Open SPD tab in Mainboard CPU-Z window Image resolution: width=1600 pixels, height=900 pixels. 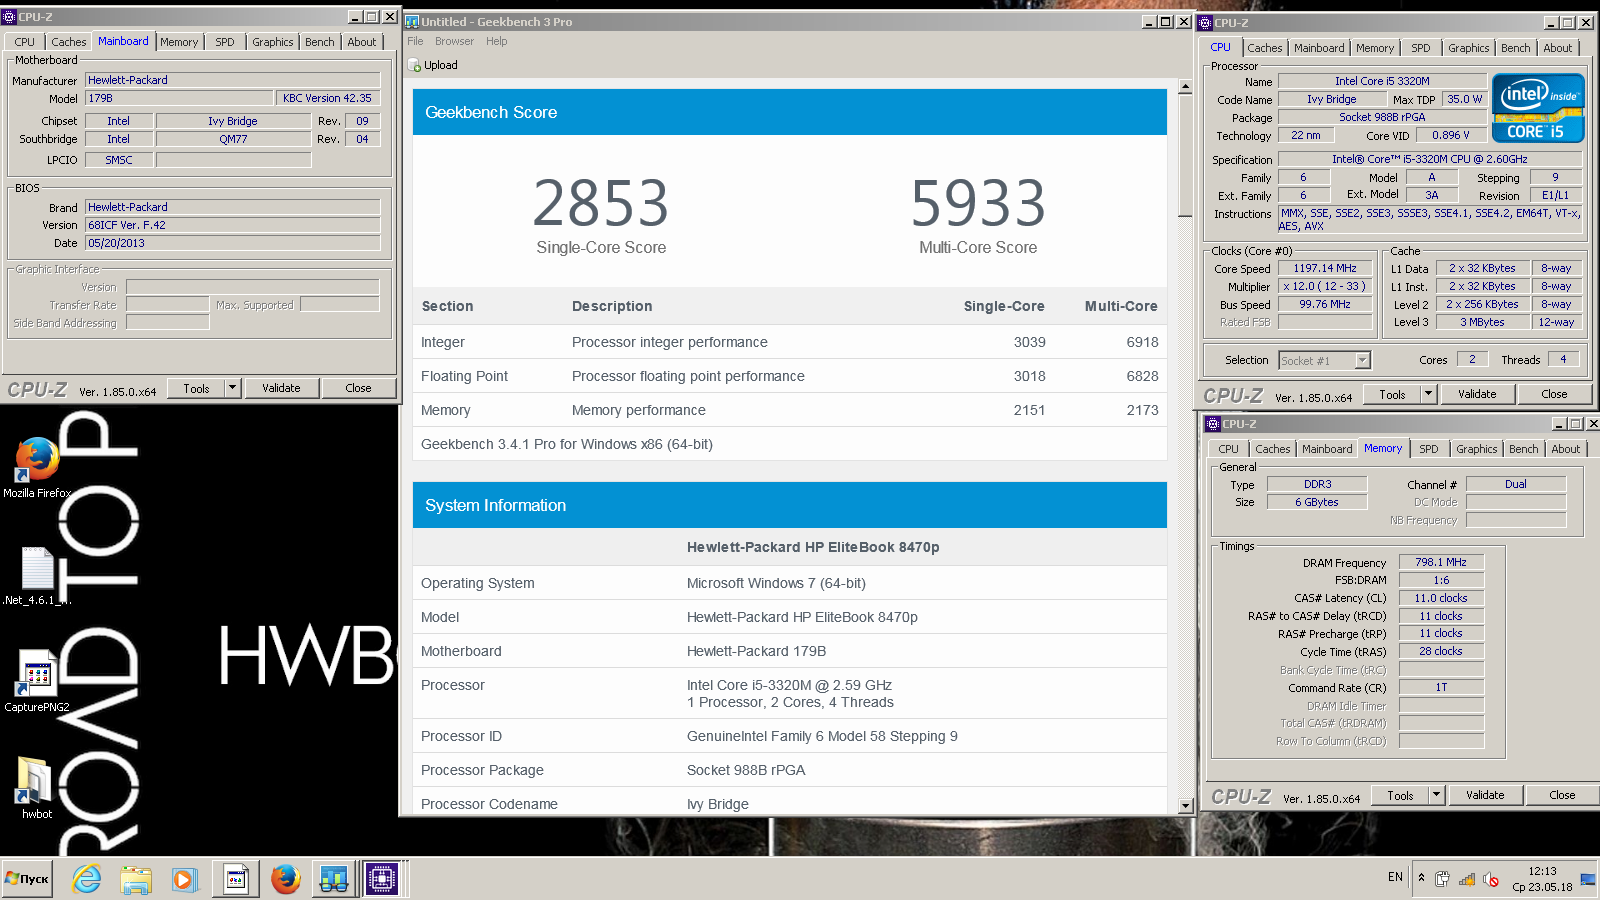point(225,42)
